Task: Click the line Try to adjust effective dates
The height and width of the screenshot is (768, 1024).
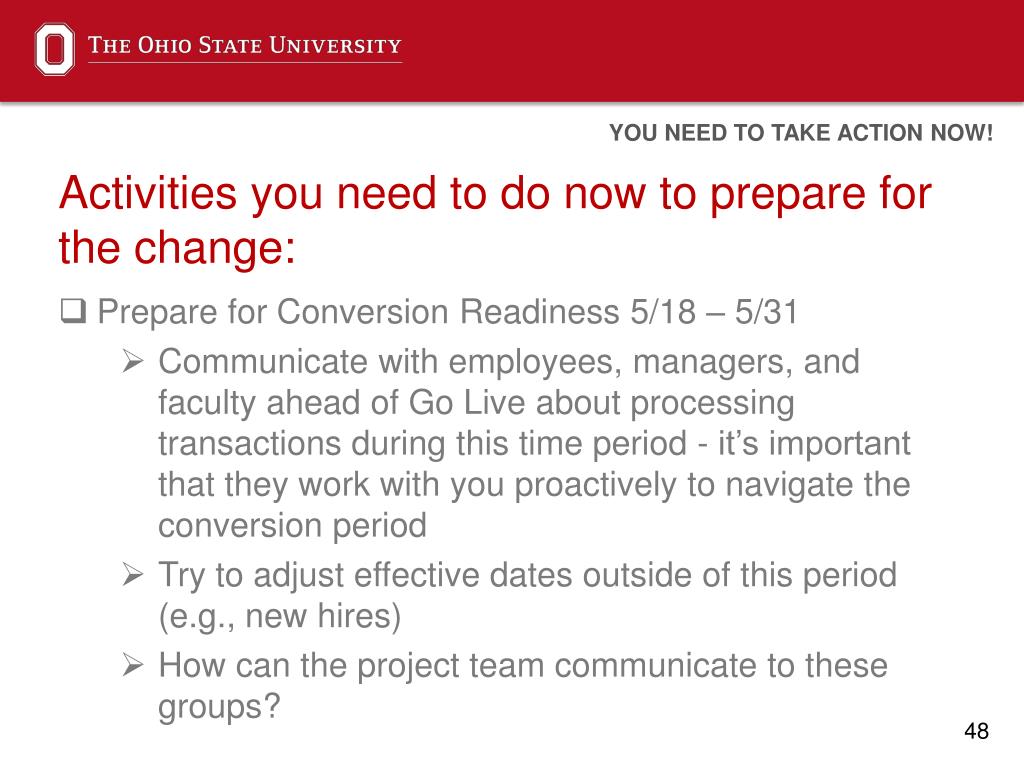Action: point(528,575)
